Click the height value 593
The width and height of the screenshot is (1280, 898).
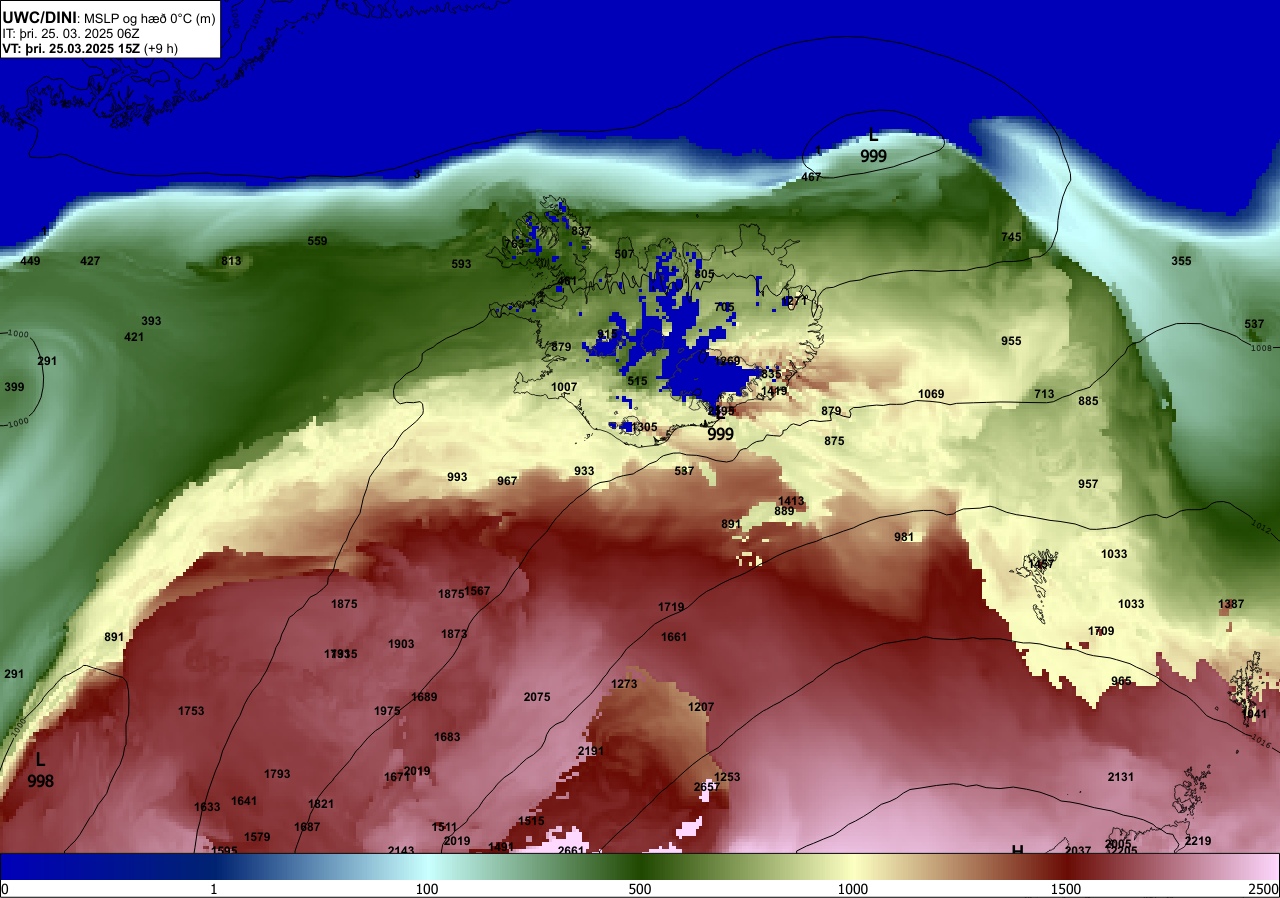pyautogui.click(x=461, y=264)
